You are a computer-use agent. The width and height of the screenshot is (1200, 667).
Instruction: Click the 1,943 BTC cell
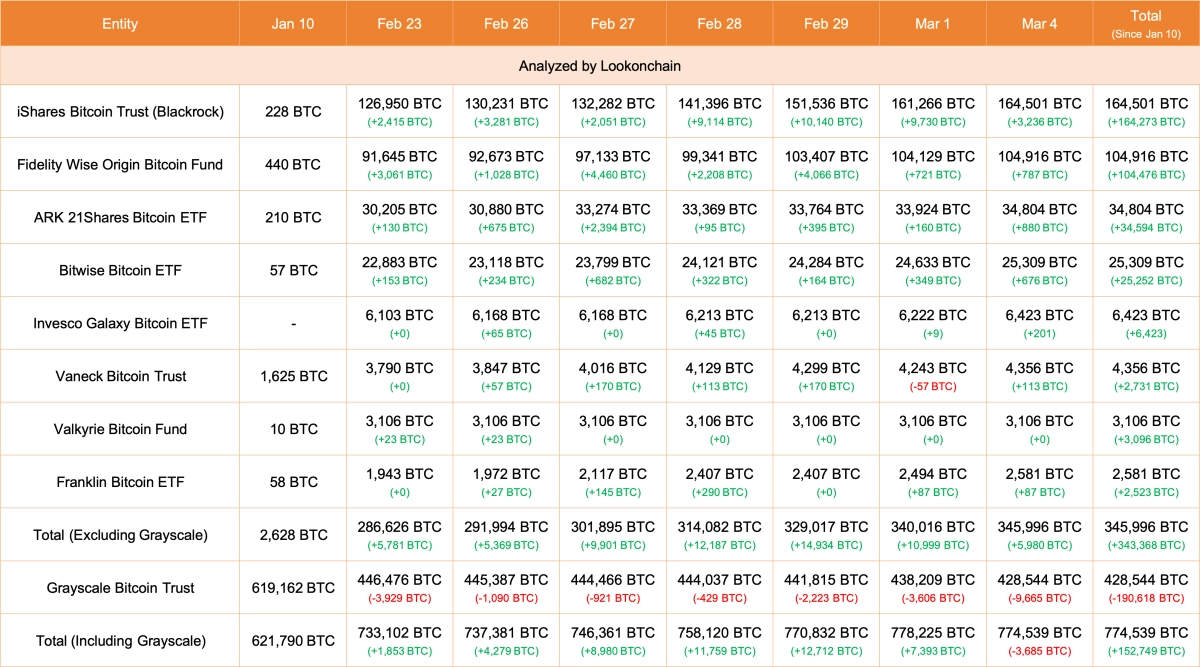coord(399,482)
